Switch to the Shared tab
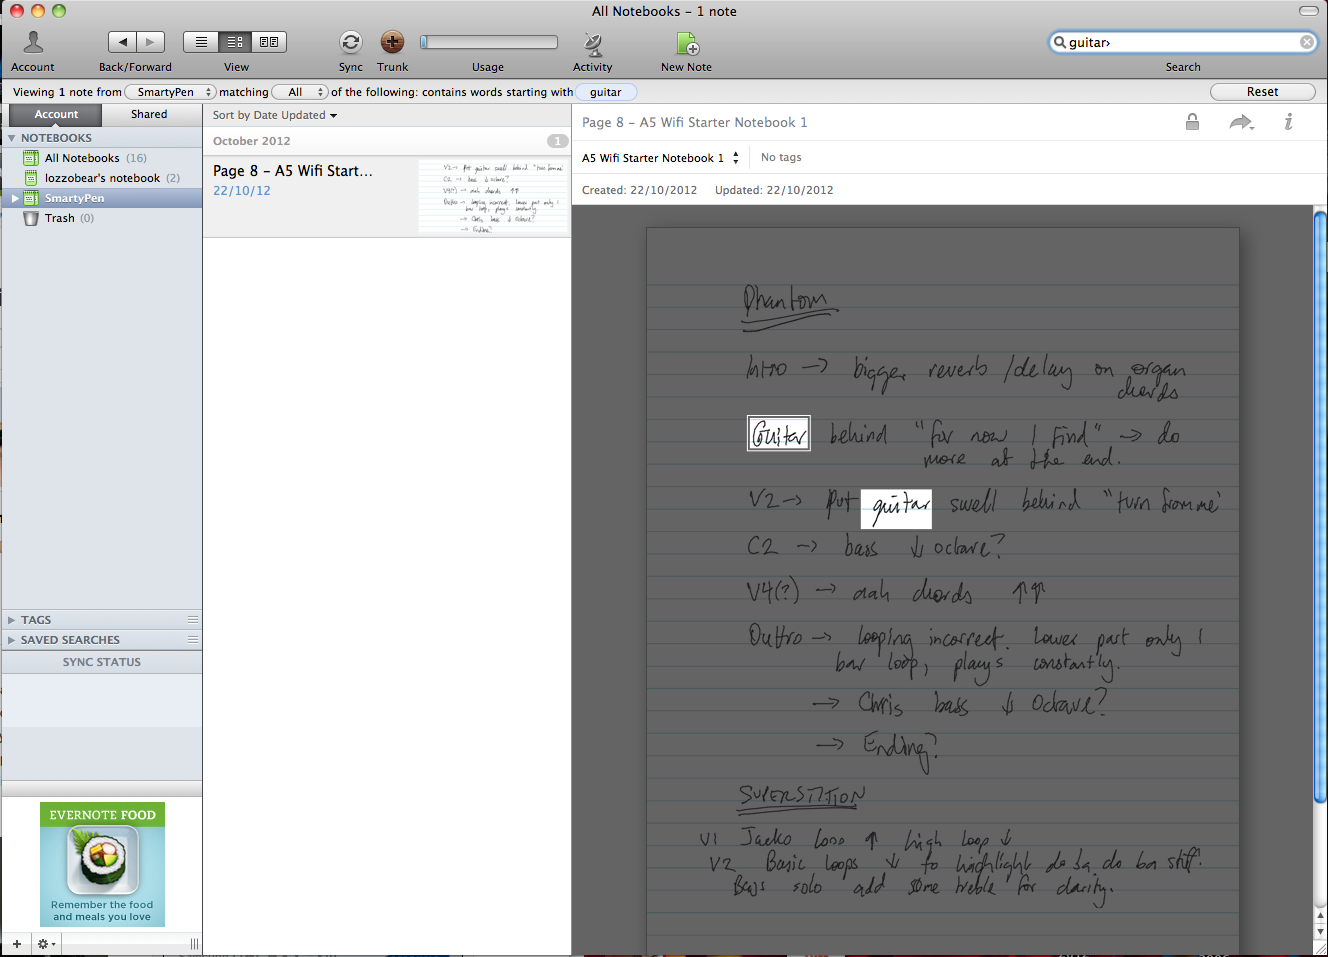1328x957 pixels. 149,114
